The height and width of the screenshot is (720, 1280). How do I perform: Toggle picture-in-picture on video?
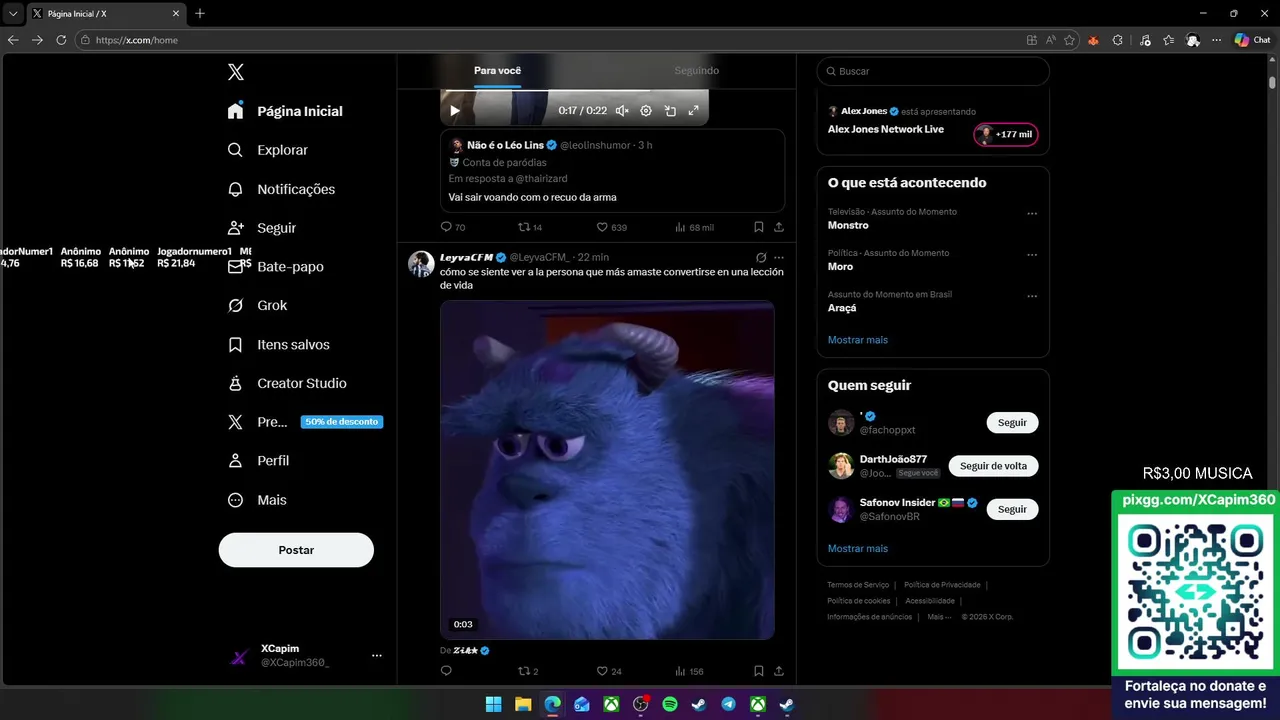670,111
